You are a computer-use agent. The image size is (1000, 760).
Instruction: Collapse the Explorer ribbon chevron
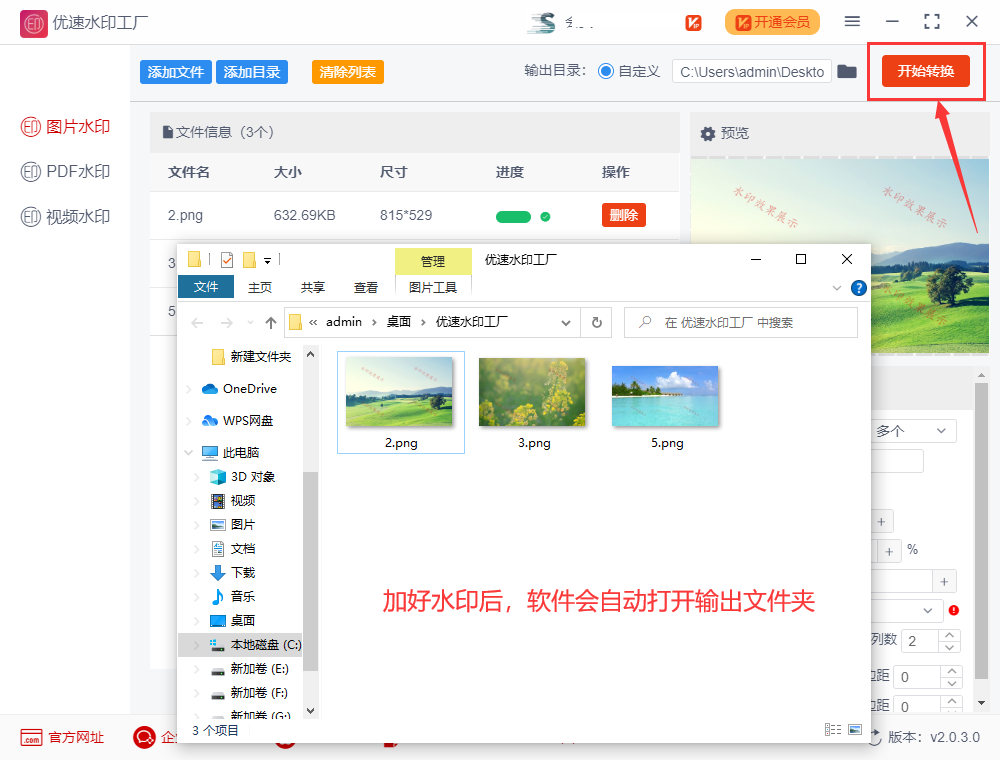[x=837, y=288]
